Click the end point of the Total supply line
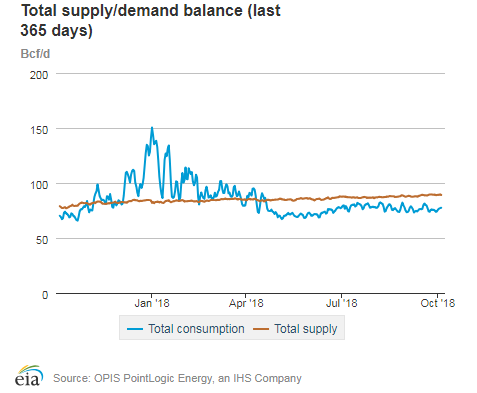 [x=441, y=195]
